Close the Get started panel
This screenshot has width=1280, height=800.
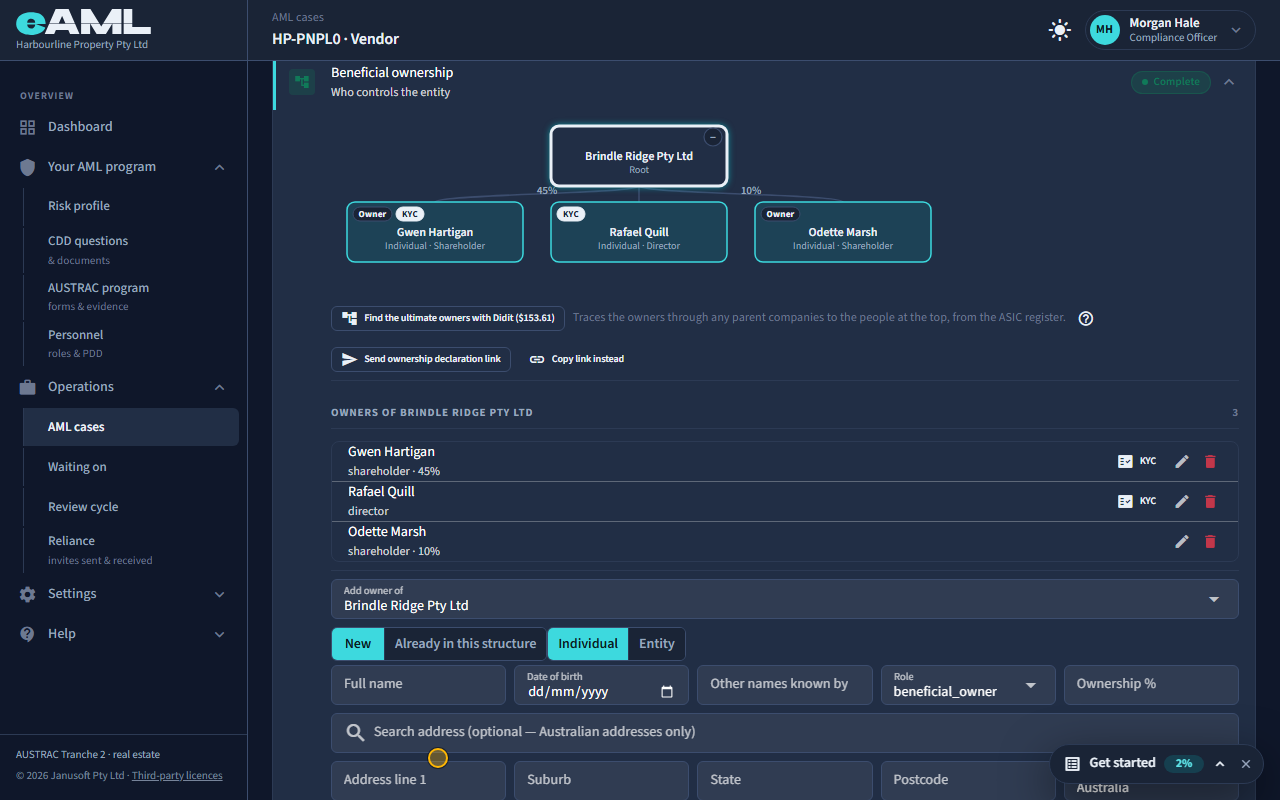click(x=1246, y=764)
